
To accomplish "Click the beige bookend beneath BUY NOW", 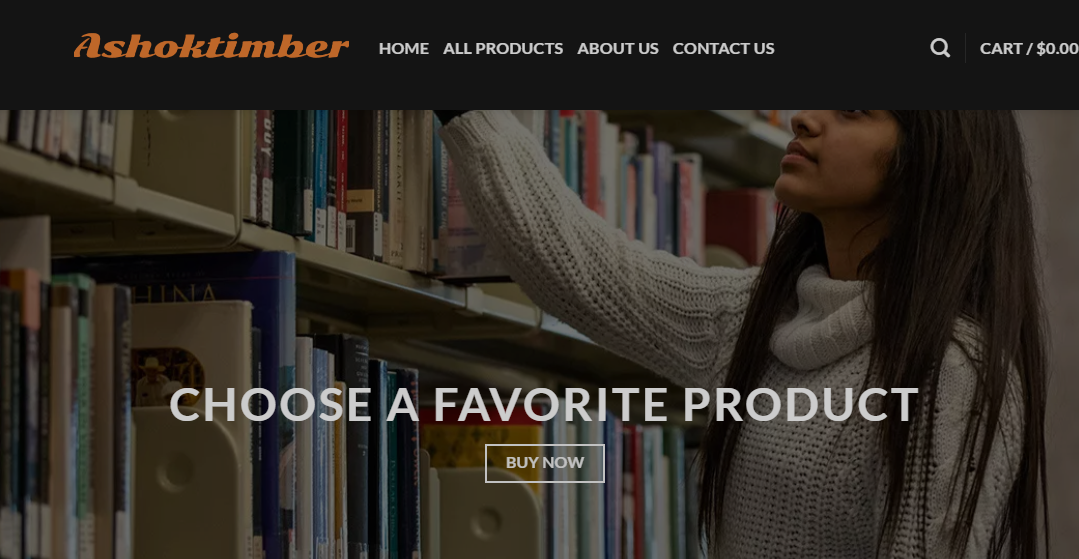I will click(x=489, y=513).
